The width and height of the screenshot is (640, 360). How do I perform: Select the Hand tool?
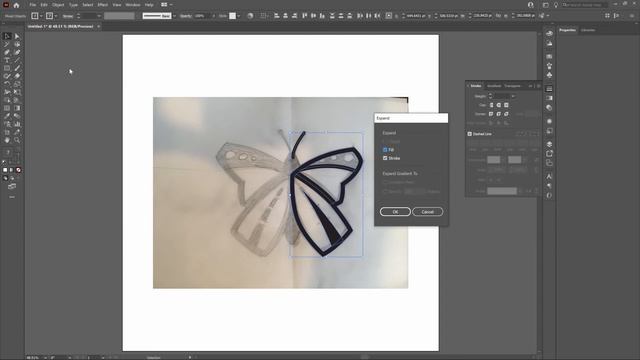7,140
